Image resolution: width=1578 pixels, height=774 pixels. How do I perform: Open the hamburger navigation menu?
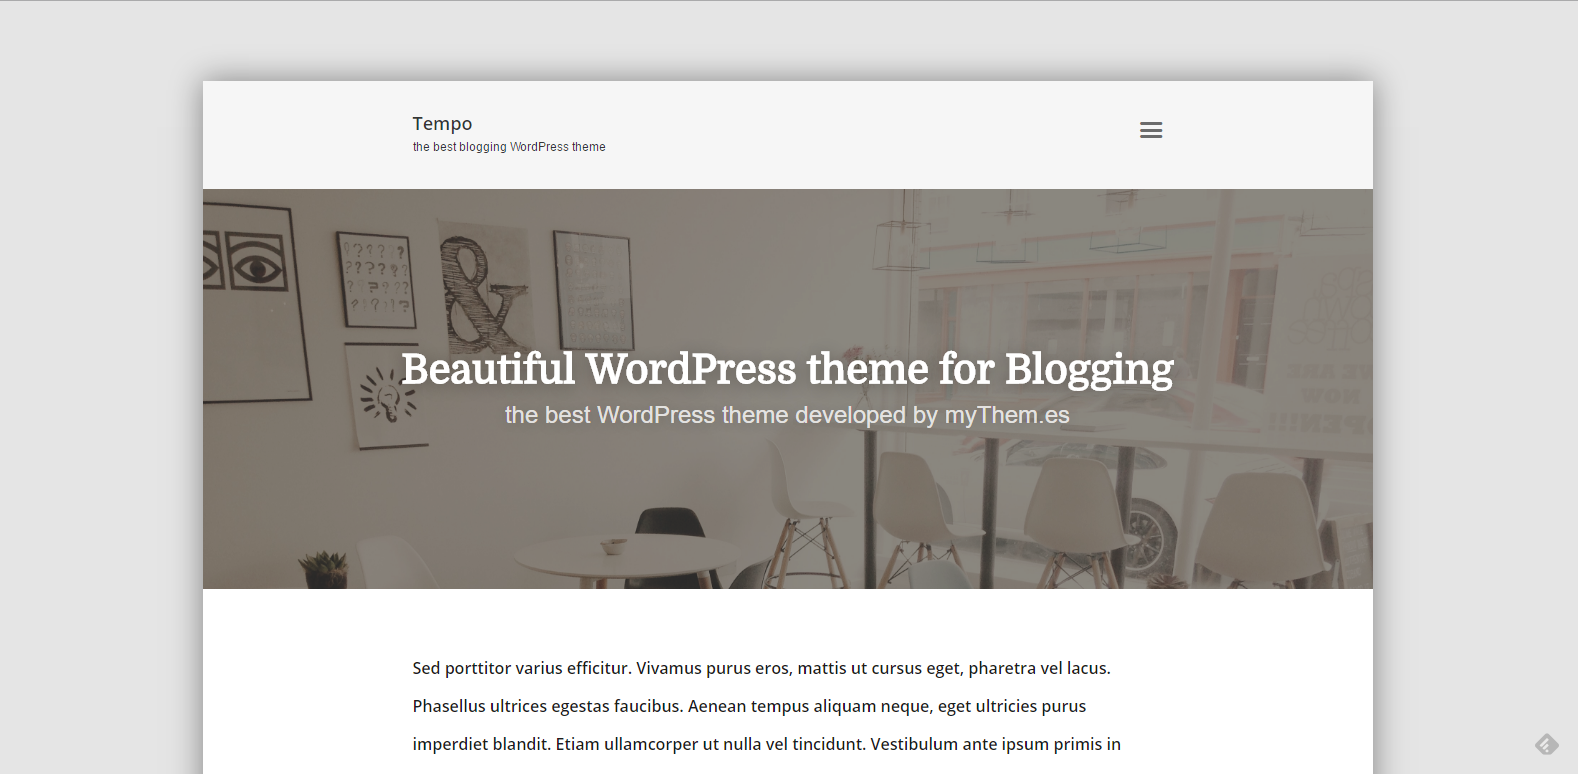coord(1150,130)
